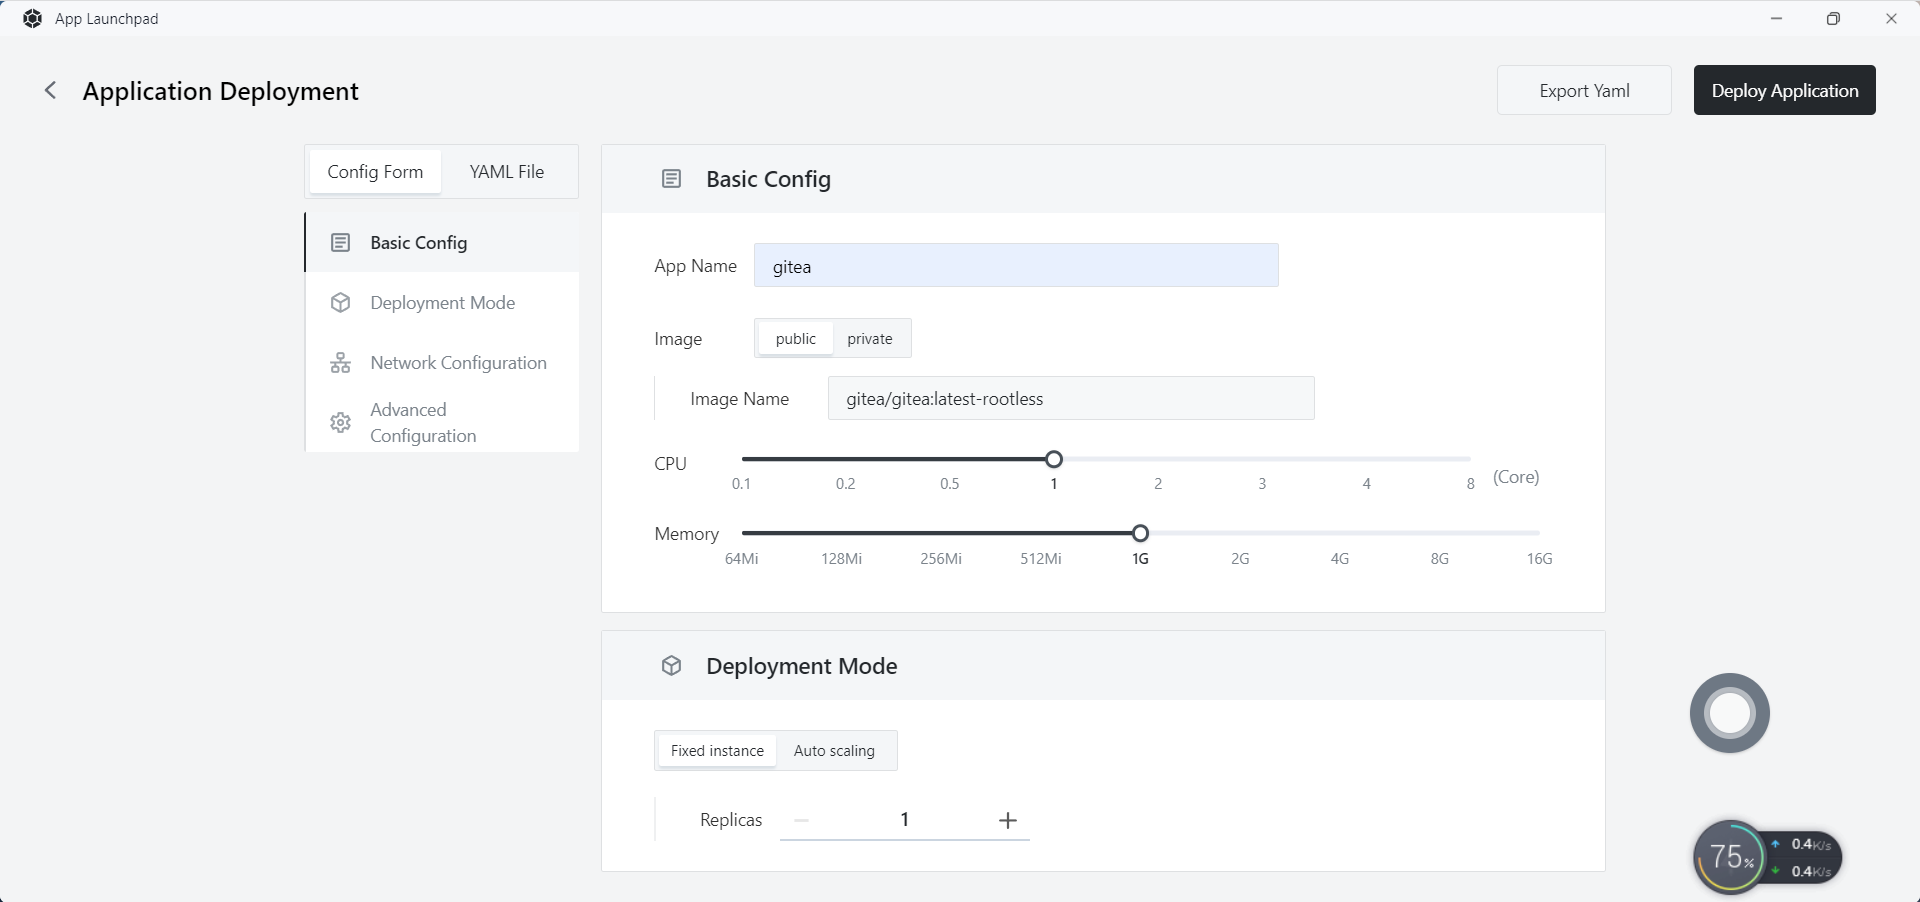Click the Export Yaml button
Viewport: 1920px width, 902px height.
[1583, 91]
